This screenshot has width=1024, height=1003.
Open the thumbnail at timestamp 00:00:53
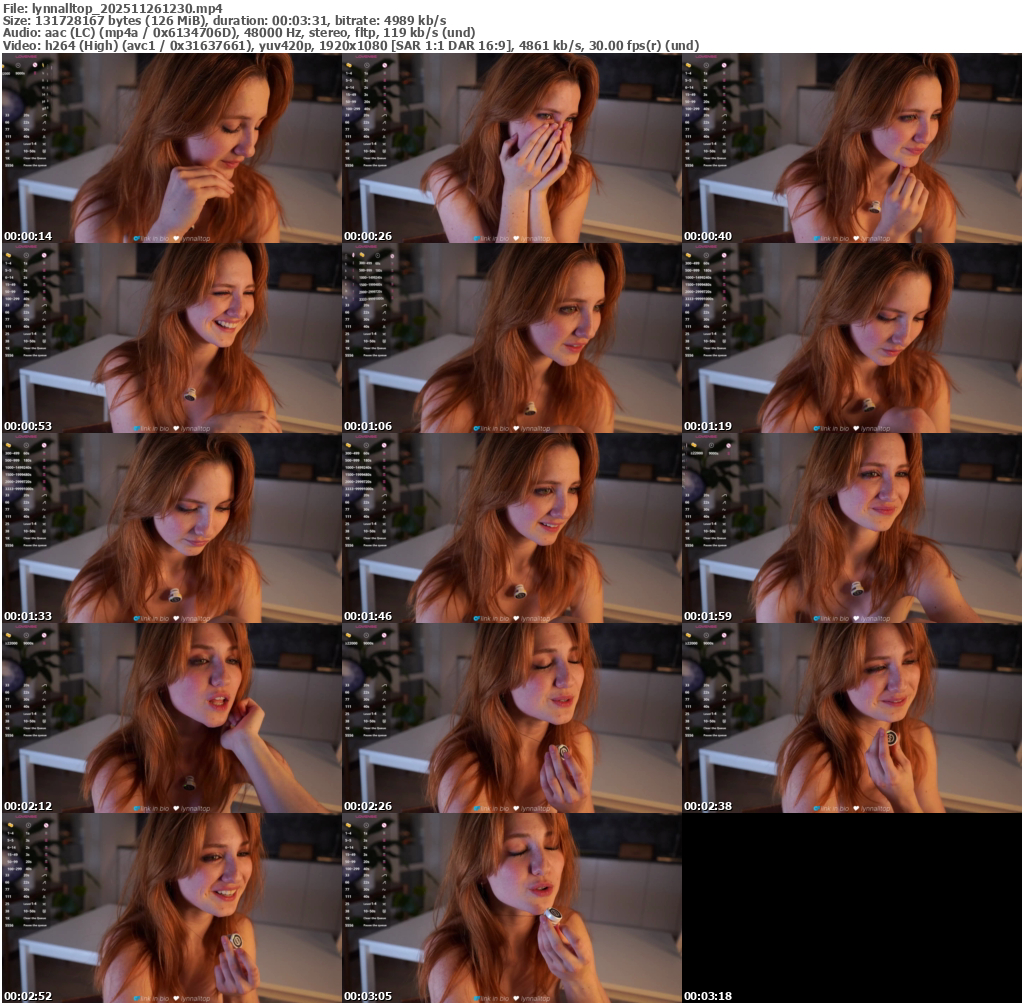[171, 338]
